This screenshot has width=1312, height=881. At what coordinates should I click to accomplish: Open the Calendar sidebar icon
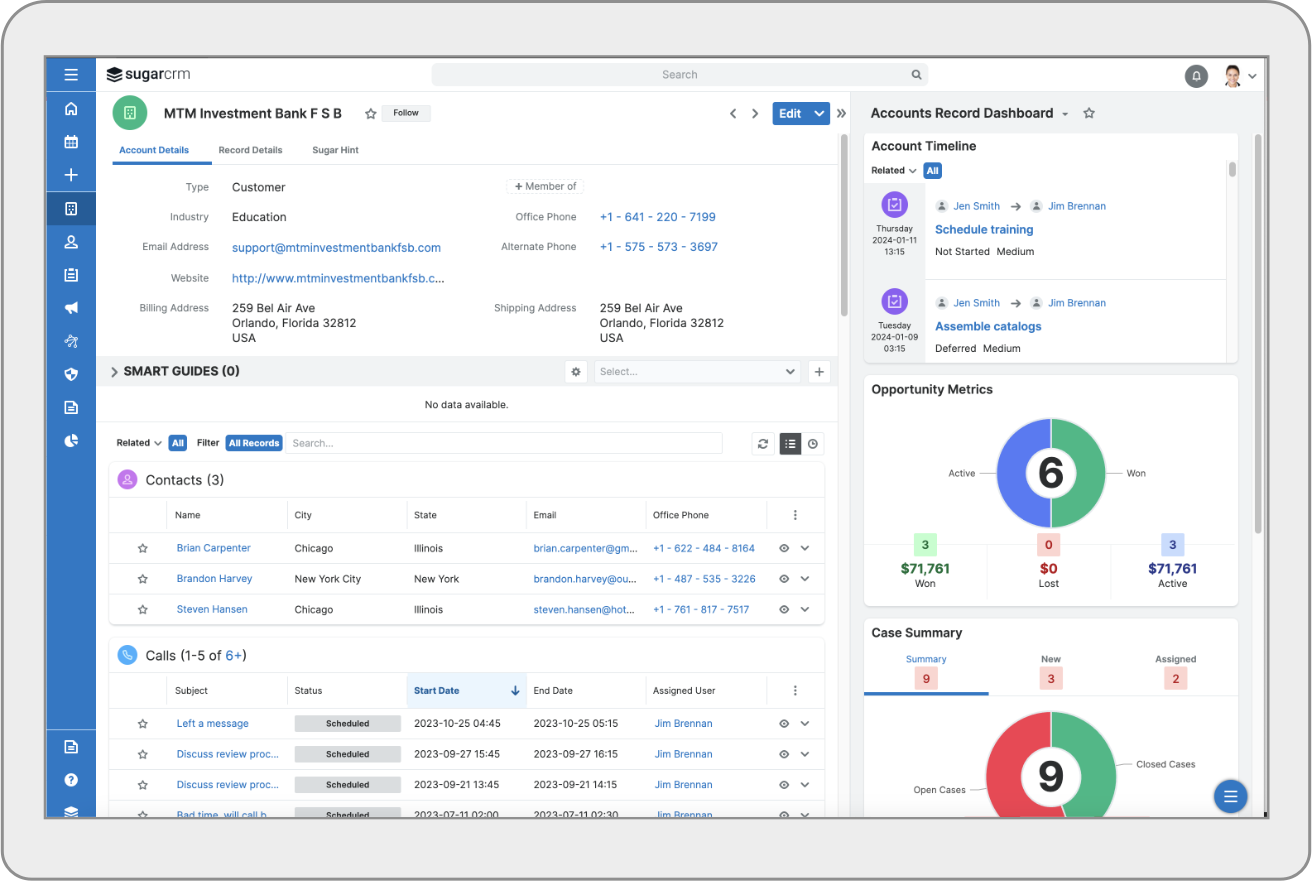click(71, 142)
